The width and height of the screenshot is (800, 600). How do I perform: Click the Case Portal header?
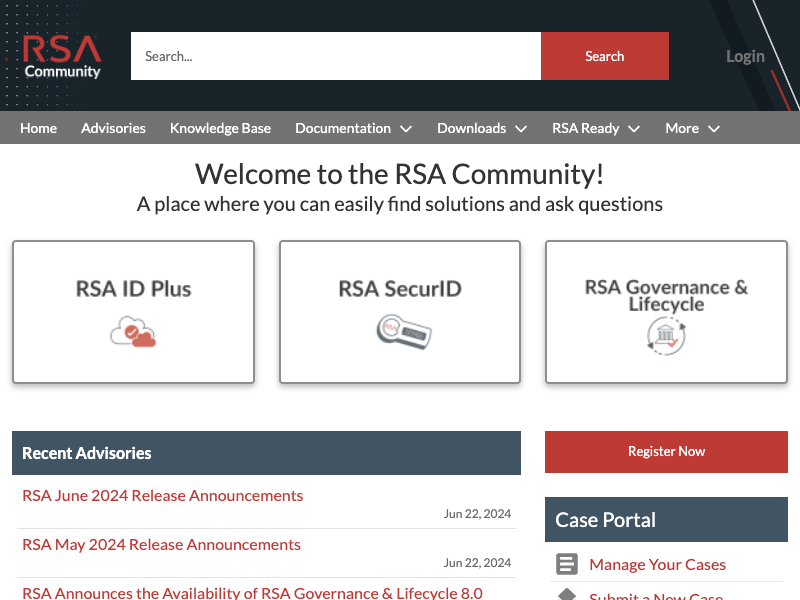(666, 519)
